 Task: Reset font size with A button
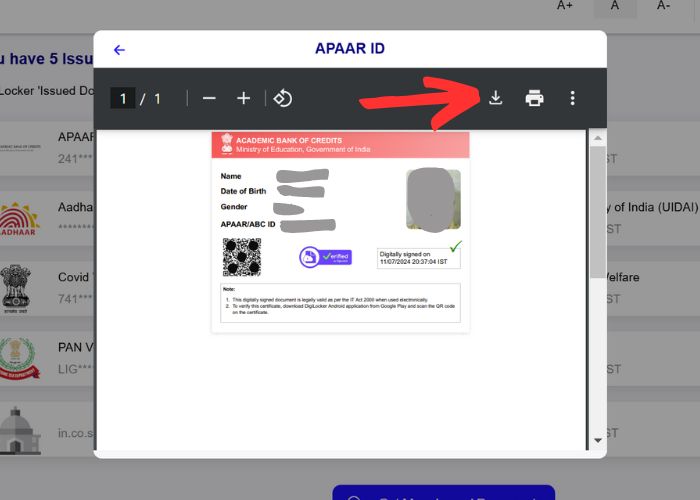[615, 5]
